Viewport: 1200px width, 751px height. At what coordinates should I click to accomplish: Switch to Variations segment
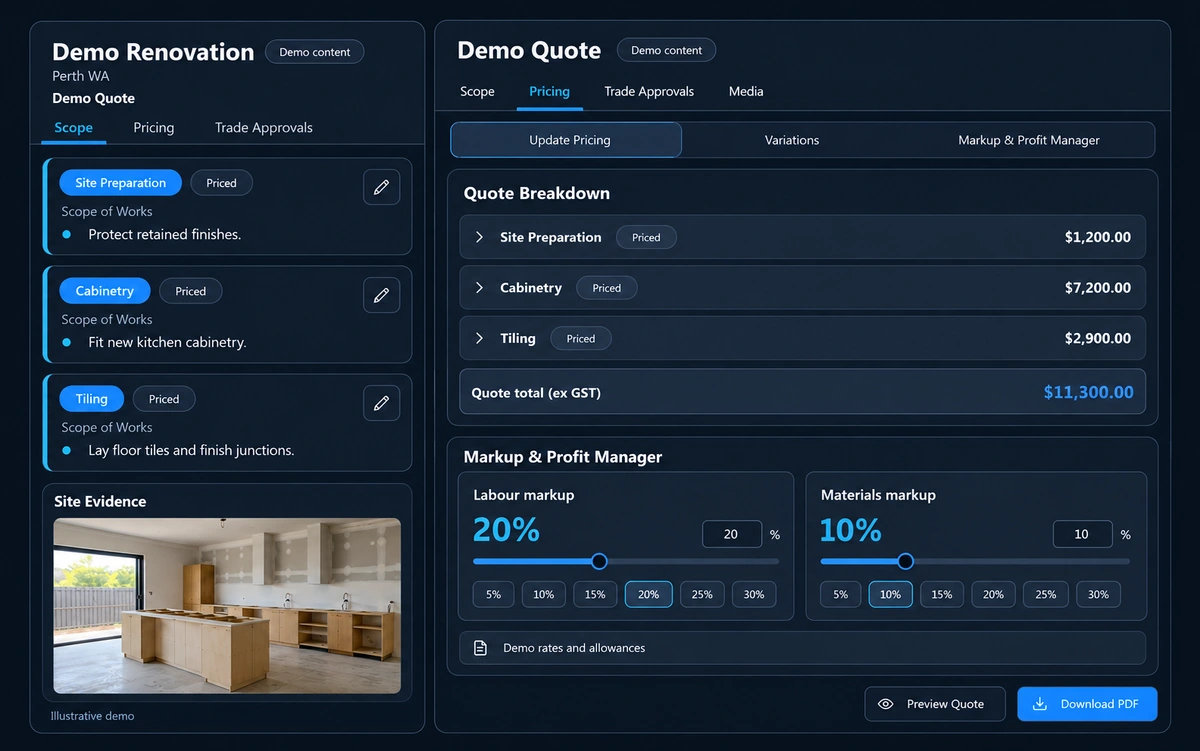[x=792, y=140]
